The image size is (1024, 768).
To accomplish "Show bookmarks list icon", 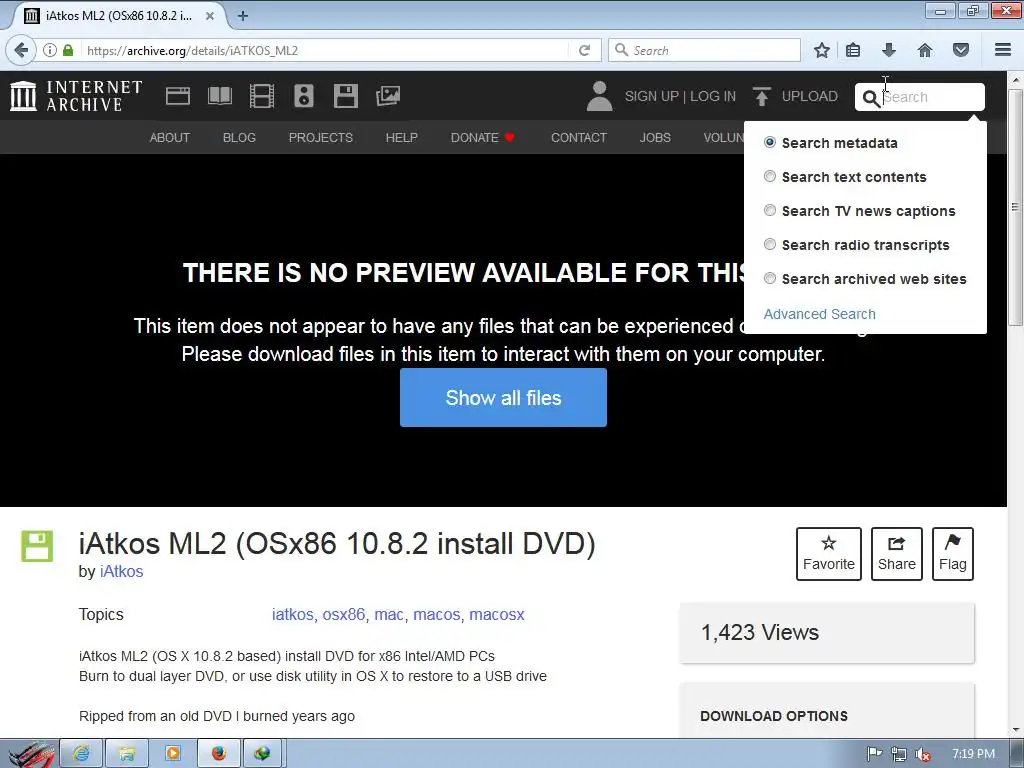I will click(x=853, y=50).
